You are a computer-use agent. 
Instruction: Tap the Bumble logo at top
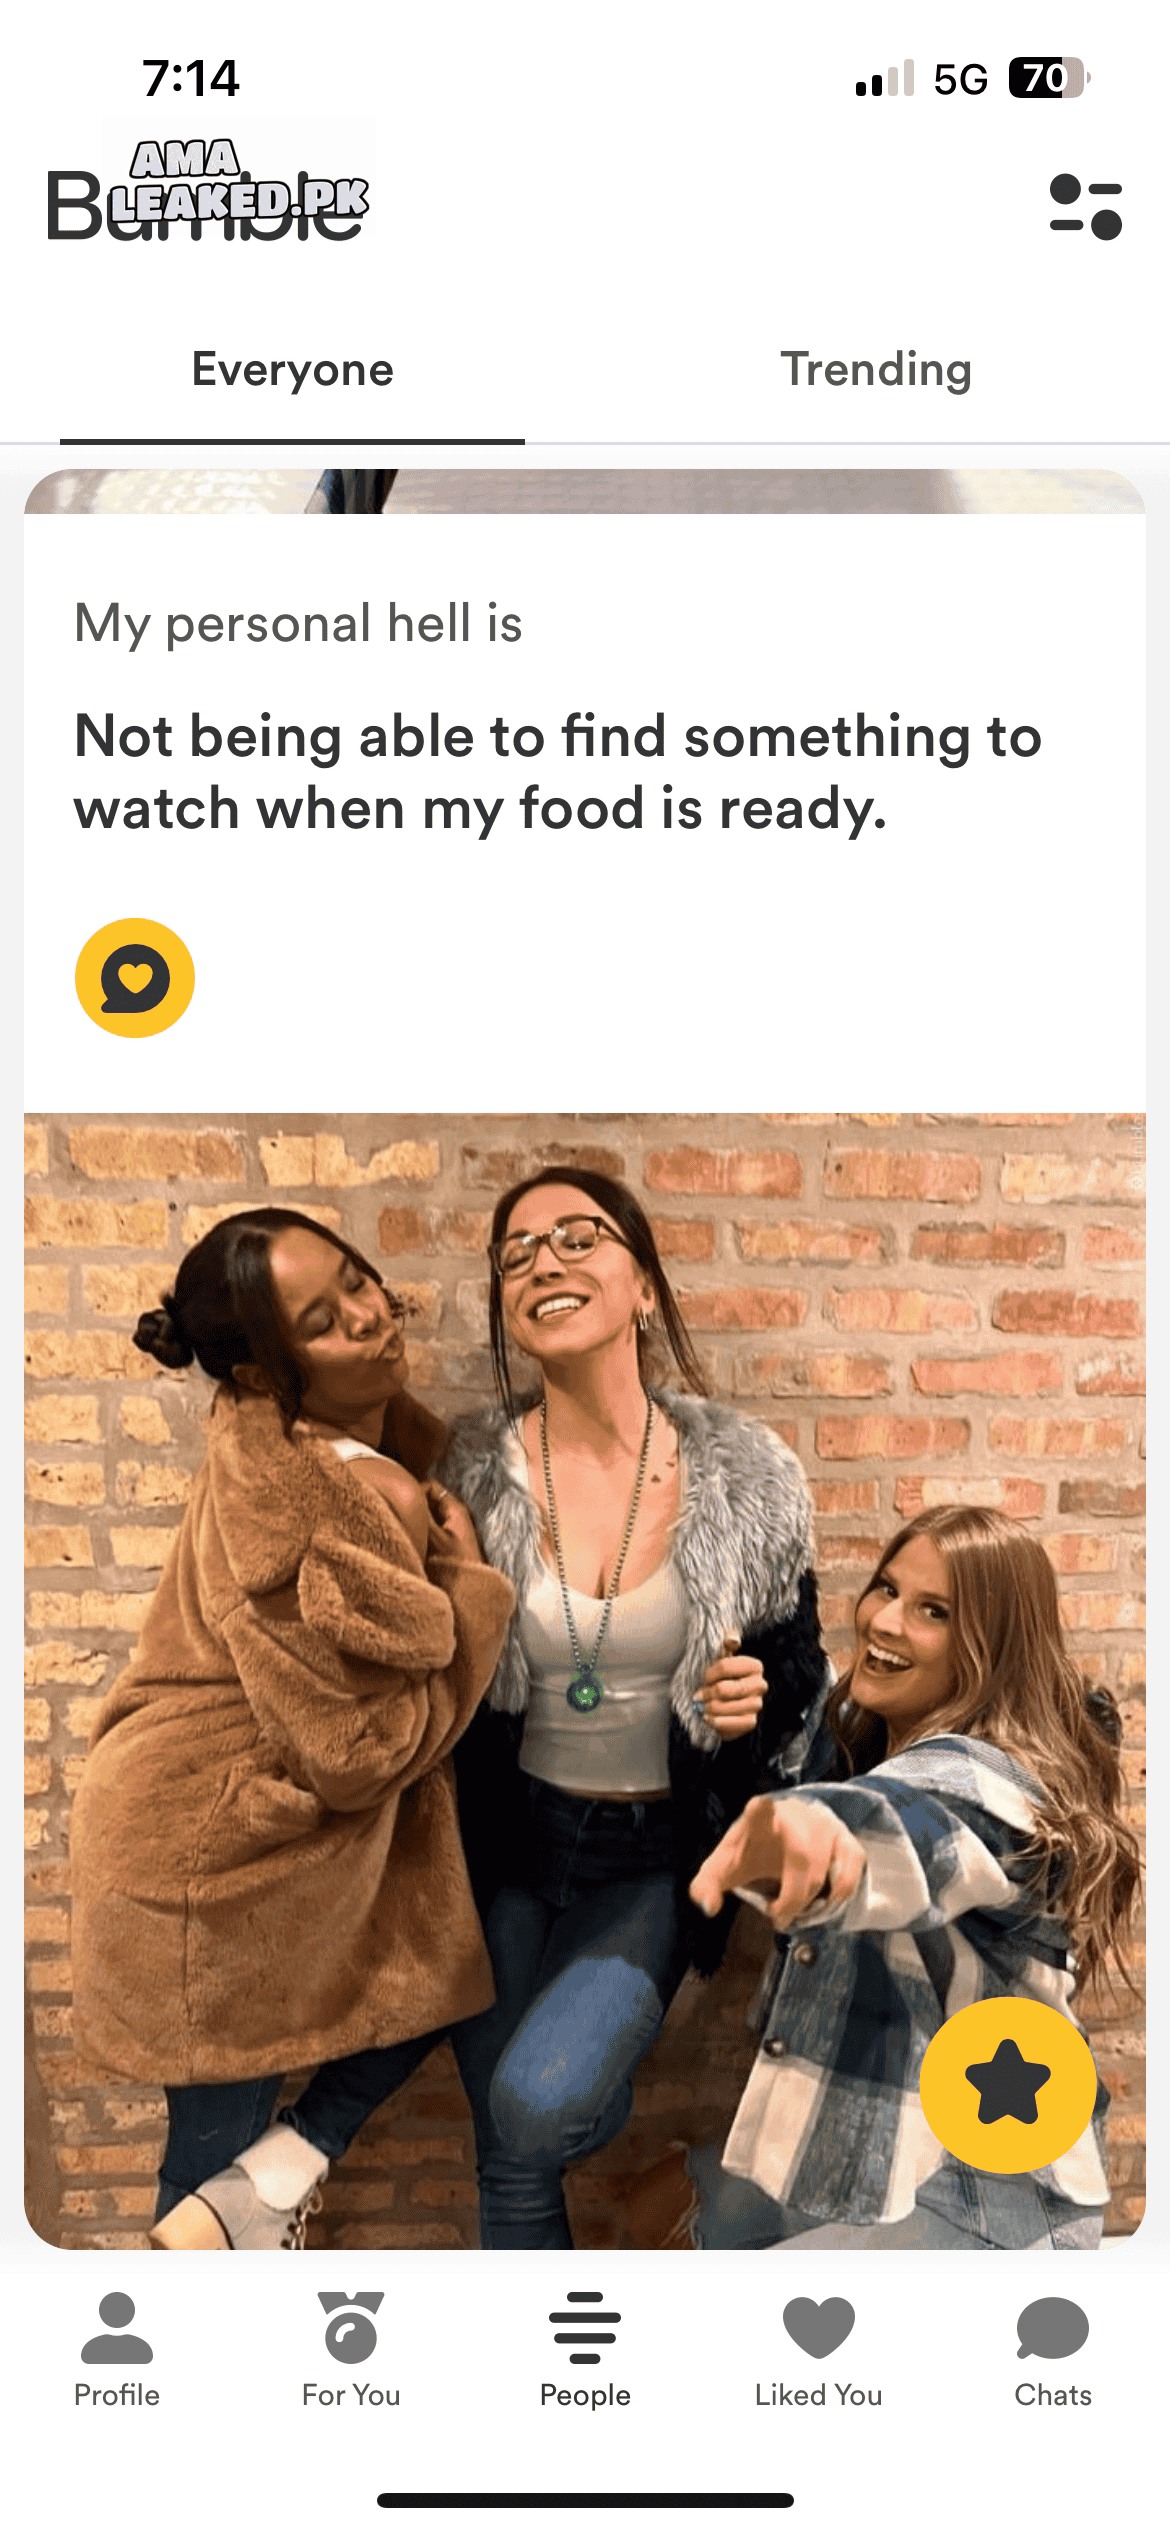pyautogui.click(x=205, y=207)
